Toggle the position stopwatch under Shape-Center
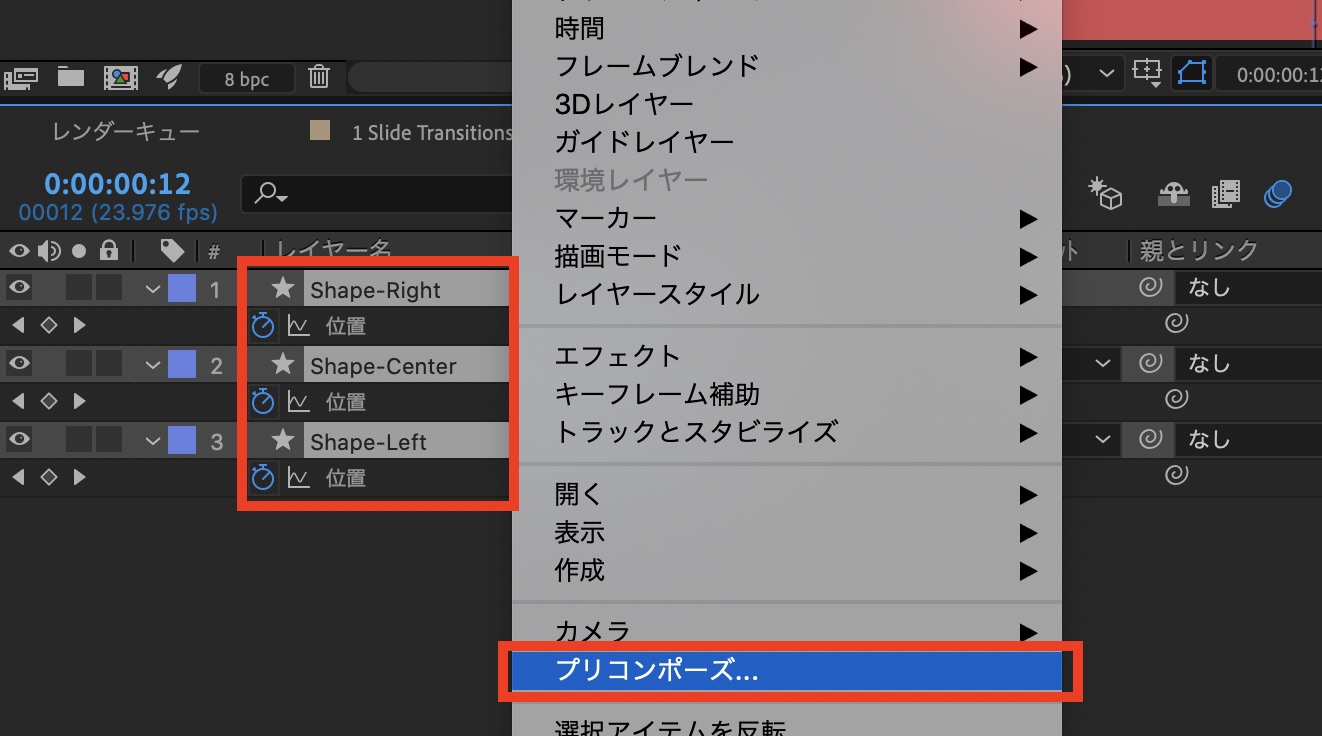The height and width of the screenshot is (736, 1322). [263, 401]
